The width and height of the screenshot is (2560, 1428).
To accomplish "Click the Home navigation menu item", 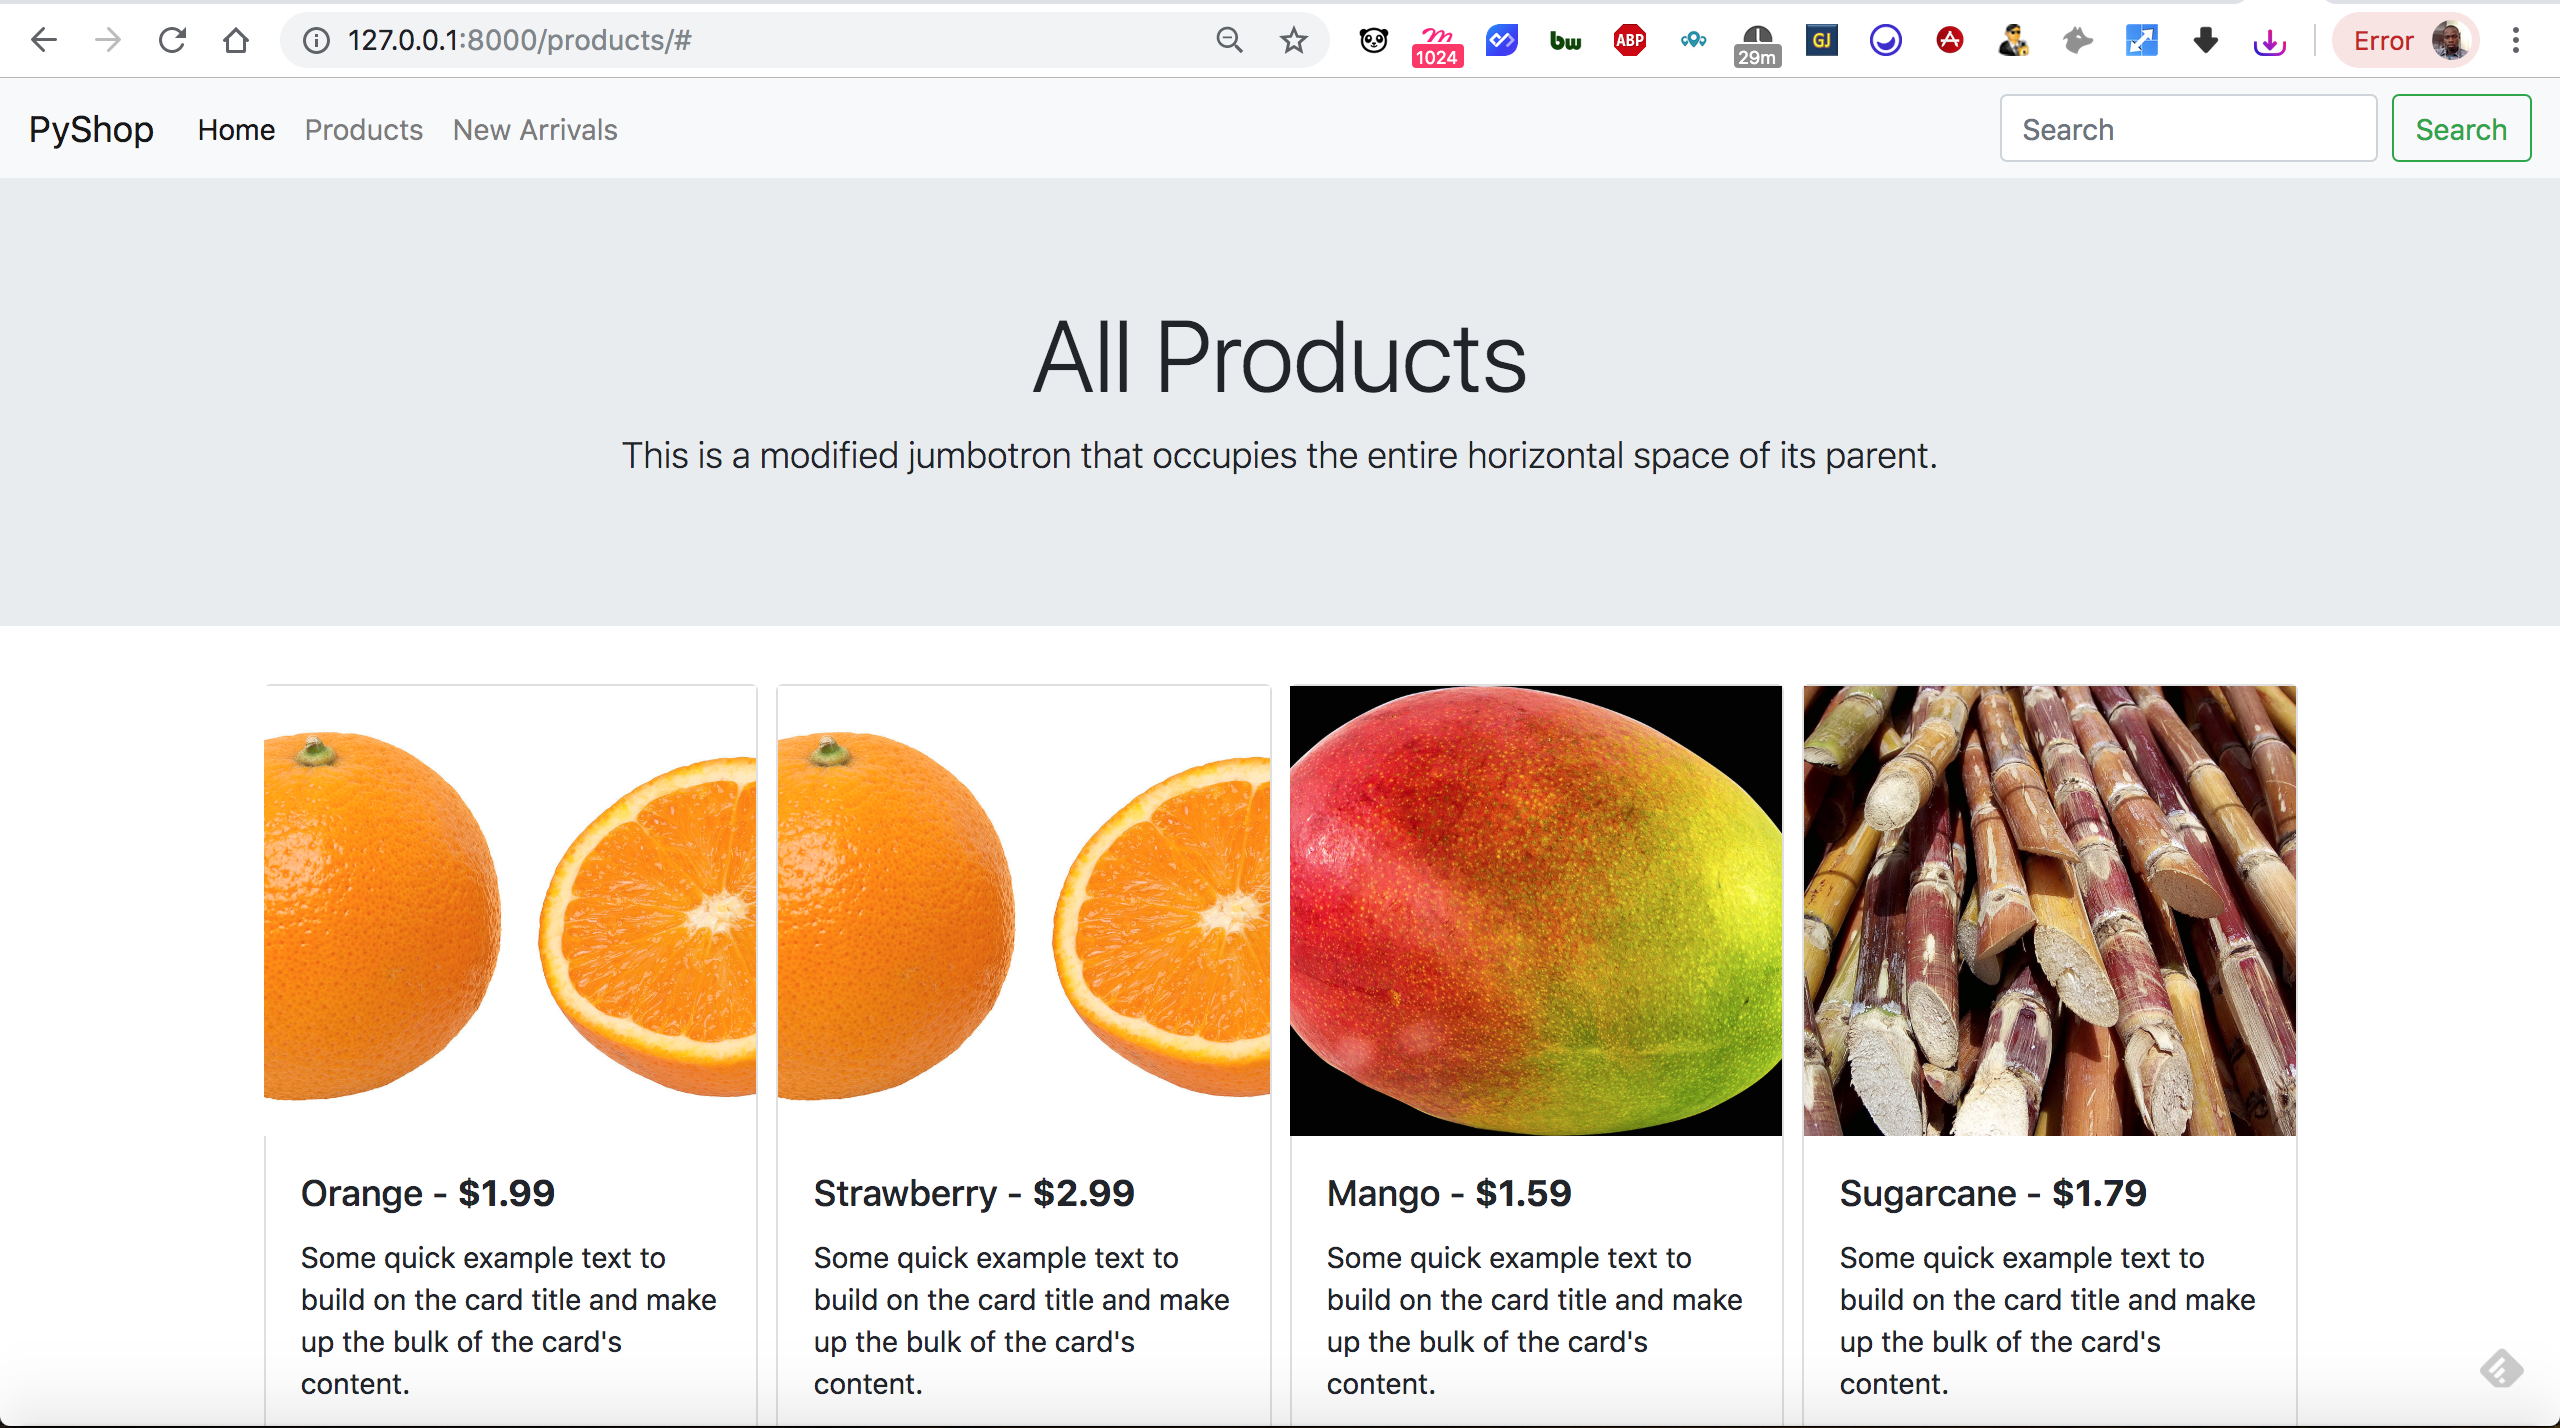I will [236, 128].
